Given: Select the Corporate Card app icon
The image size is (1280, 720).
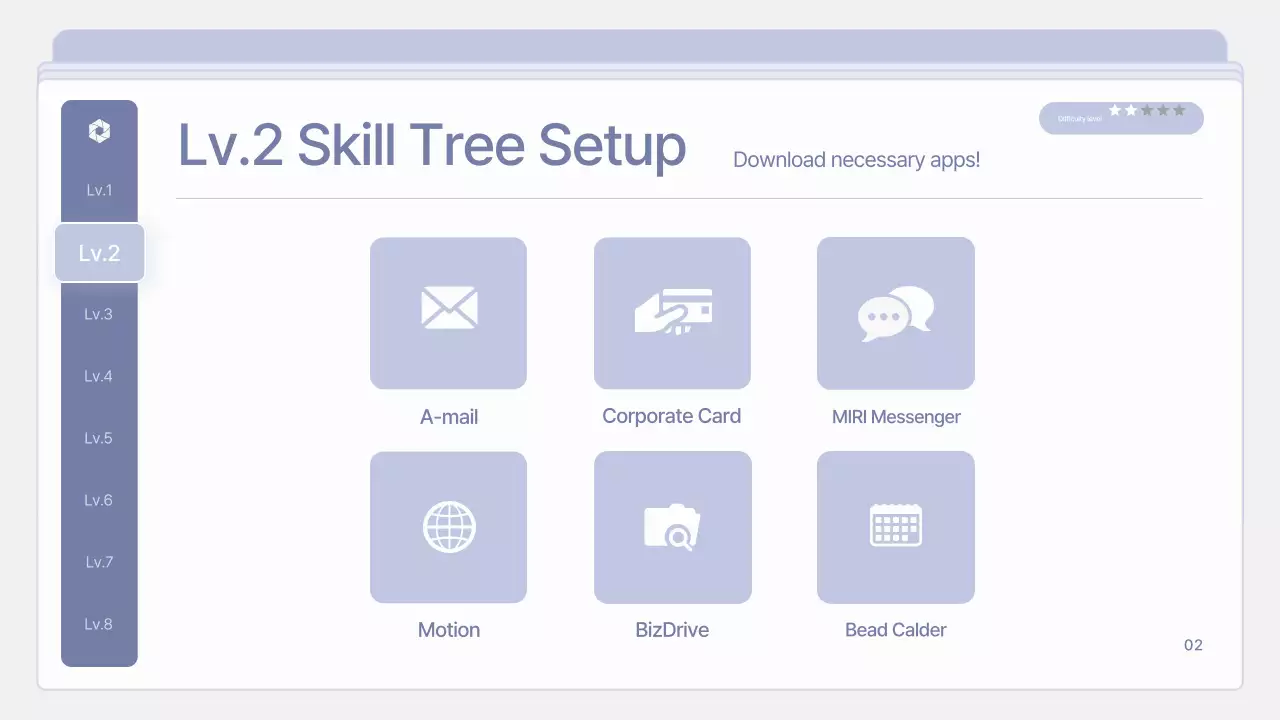Looking at the screenshot, I should click(x=672, y=311).
